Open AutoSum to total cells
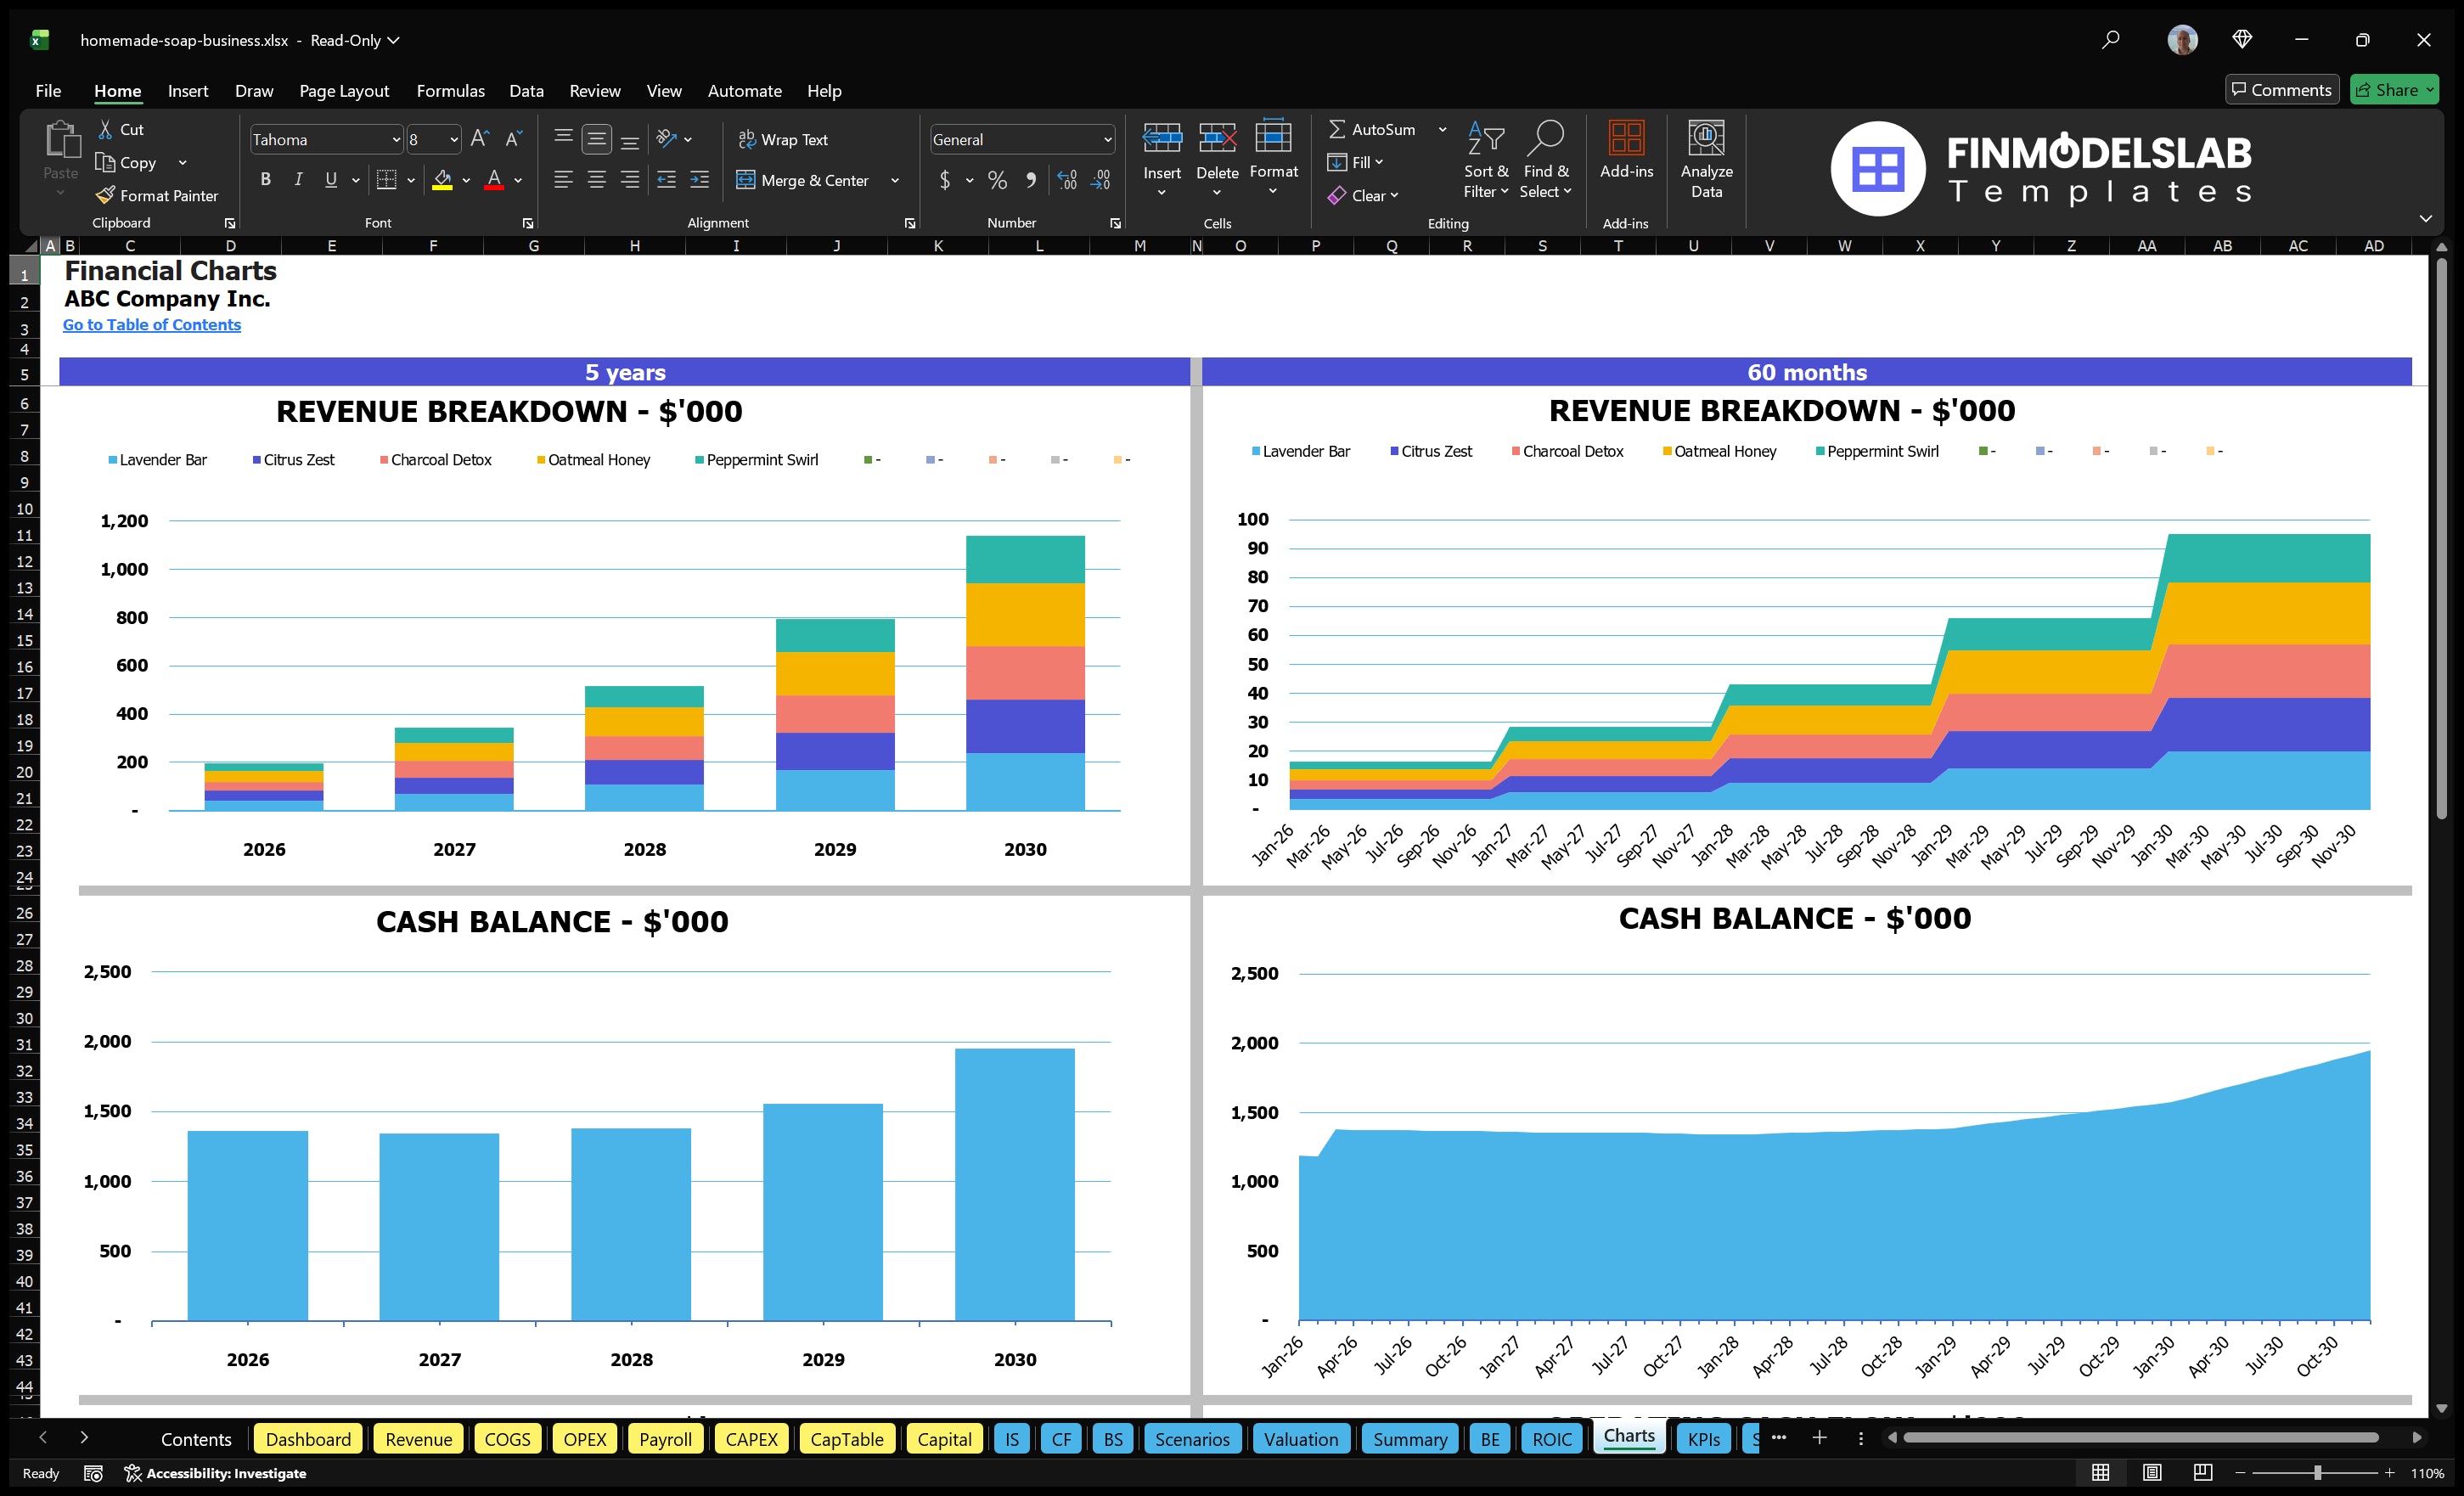 coord(1378,128)
